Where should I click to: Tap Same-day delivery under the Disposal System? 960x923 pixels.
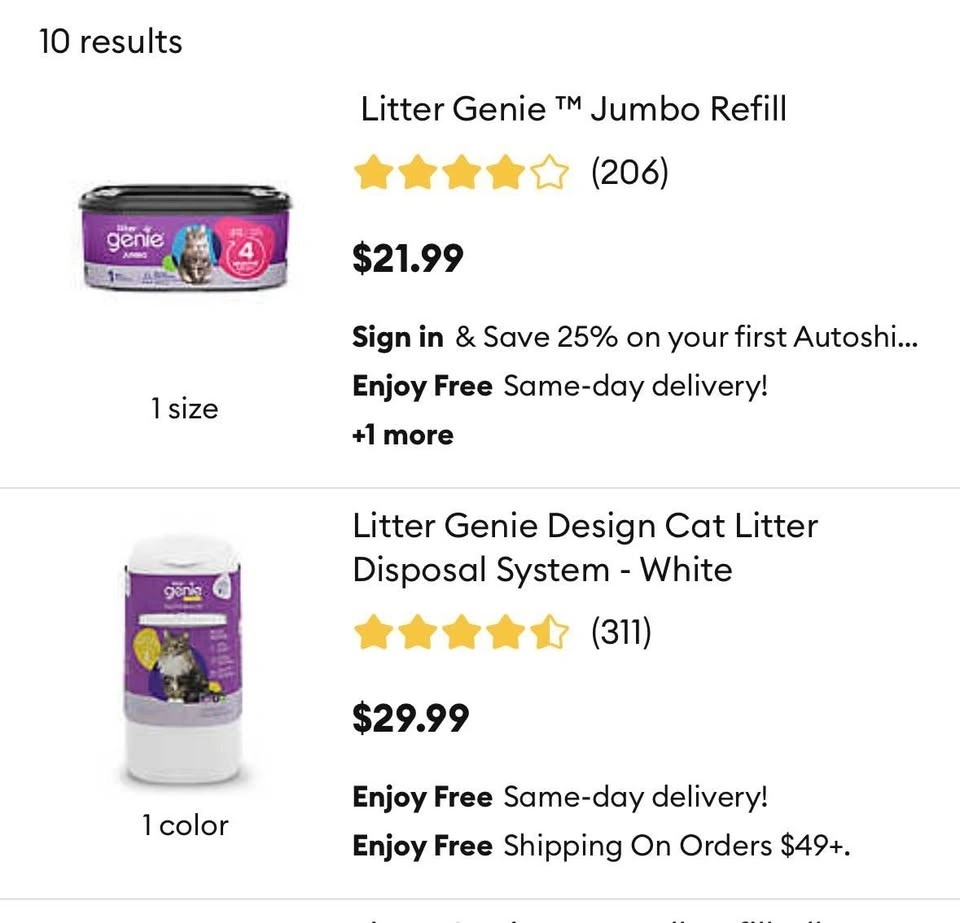635,797
